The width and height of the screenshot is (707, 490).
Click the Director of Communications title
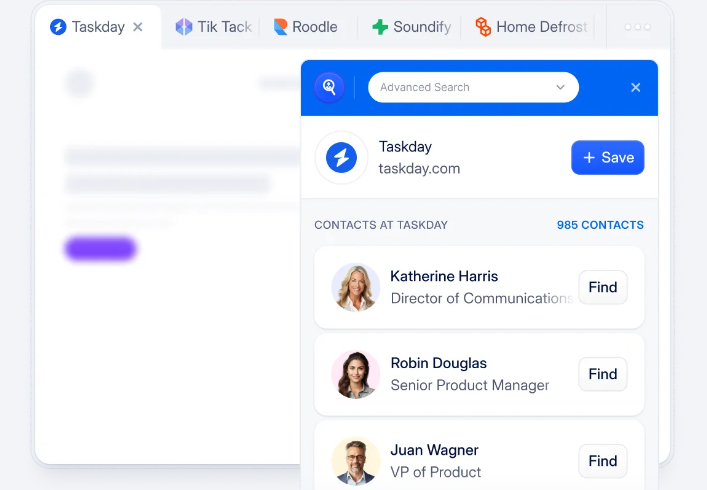click(482, 298)
